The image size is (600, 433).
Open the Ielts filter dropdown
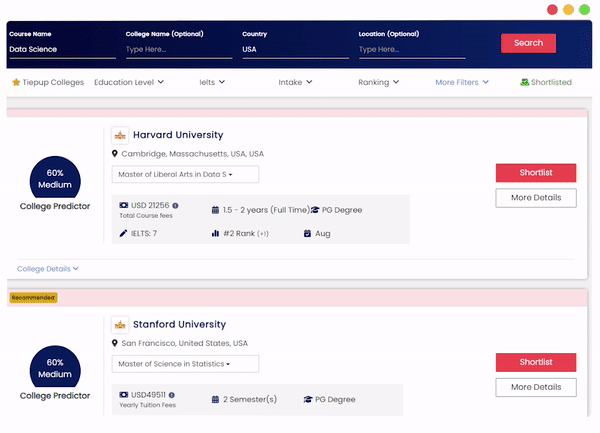(213, 82)
